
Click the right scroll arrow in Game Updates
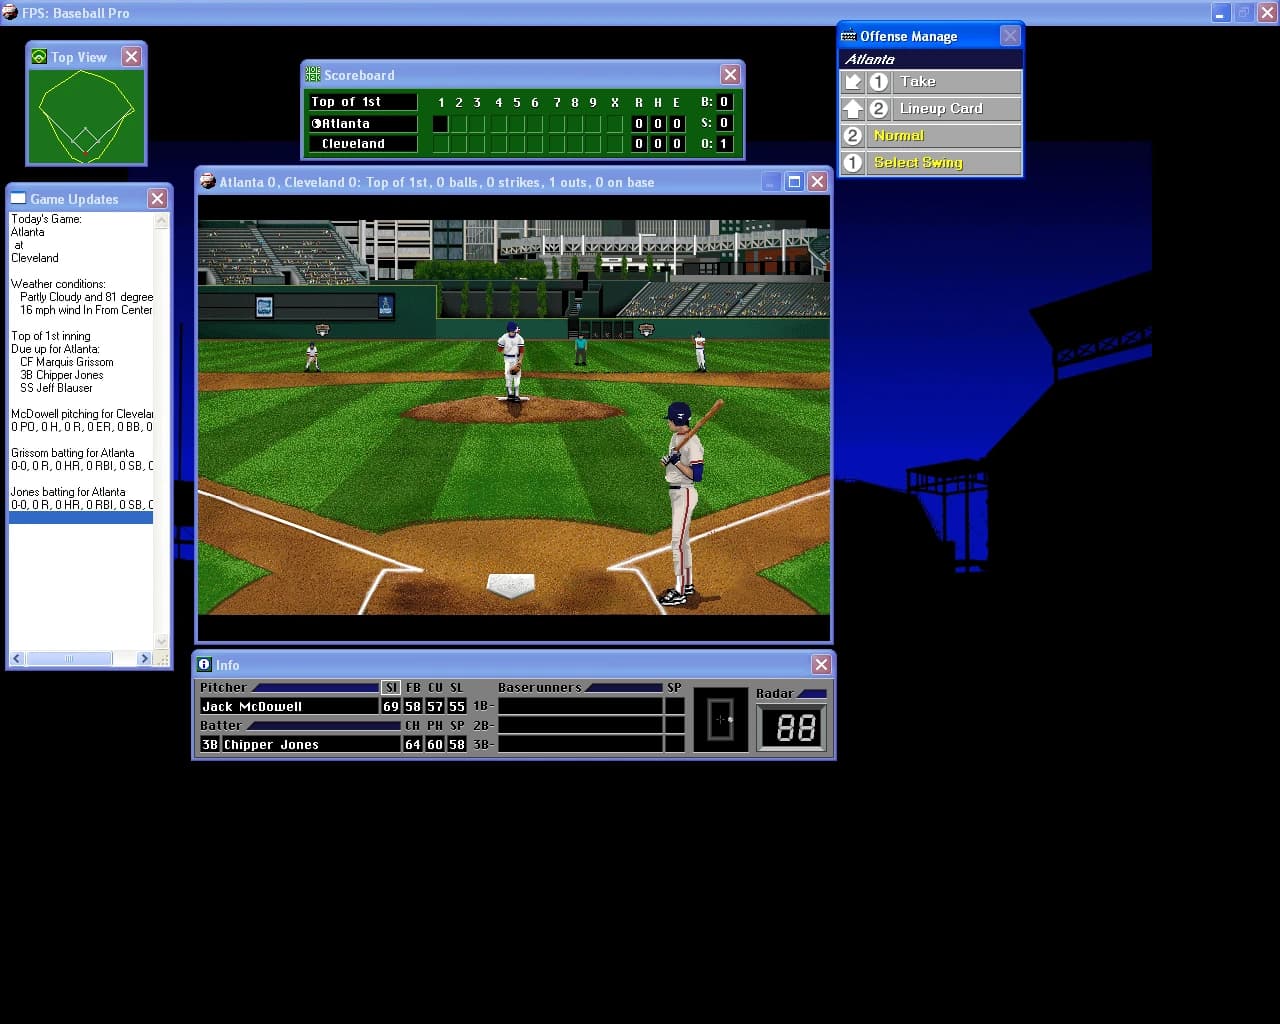[143, 658]
